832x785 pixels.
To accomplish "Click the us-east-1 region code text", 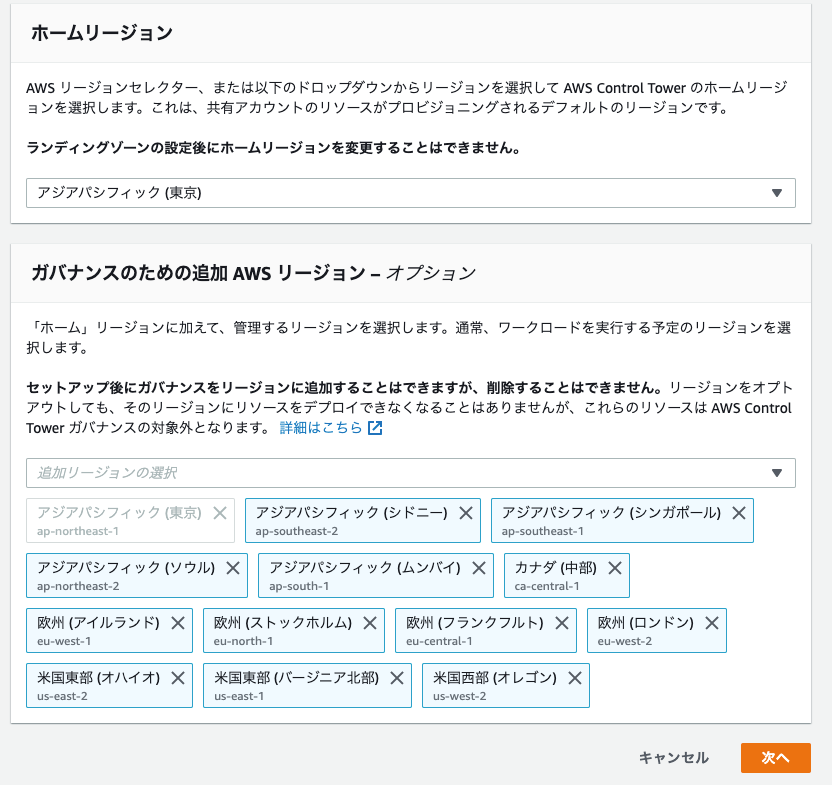I will tap(239, 696).
